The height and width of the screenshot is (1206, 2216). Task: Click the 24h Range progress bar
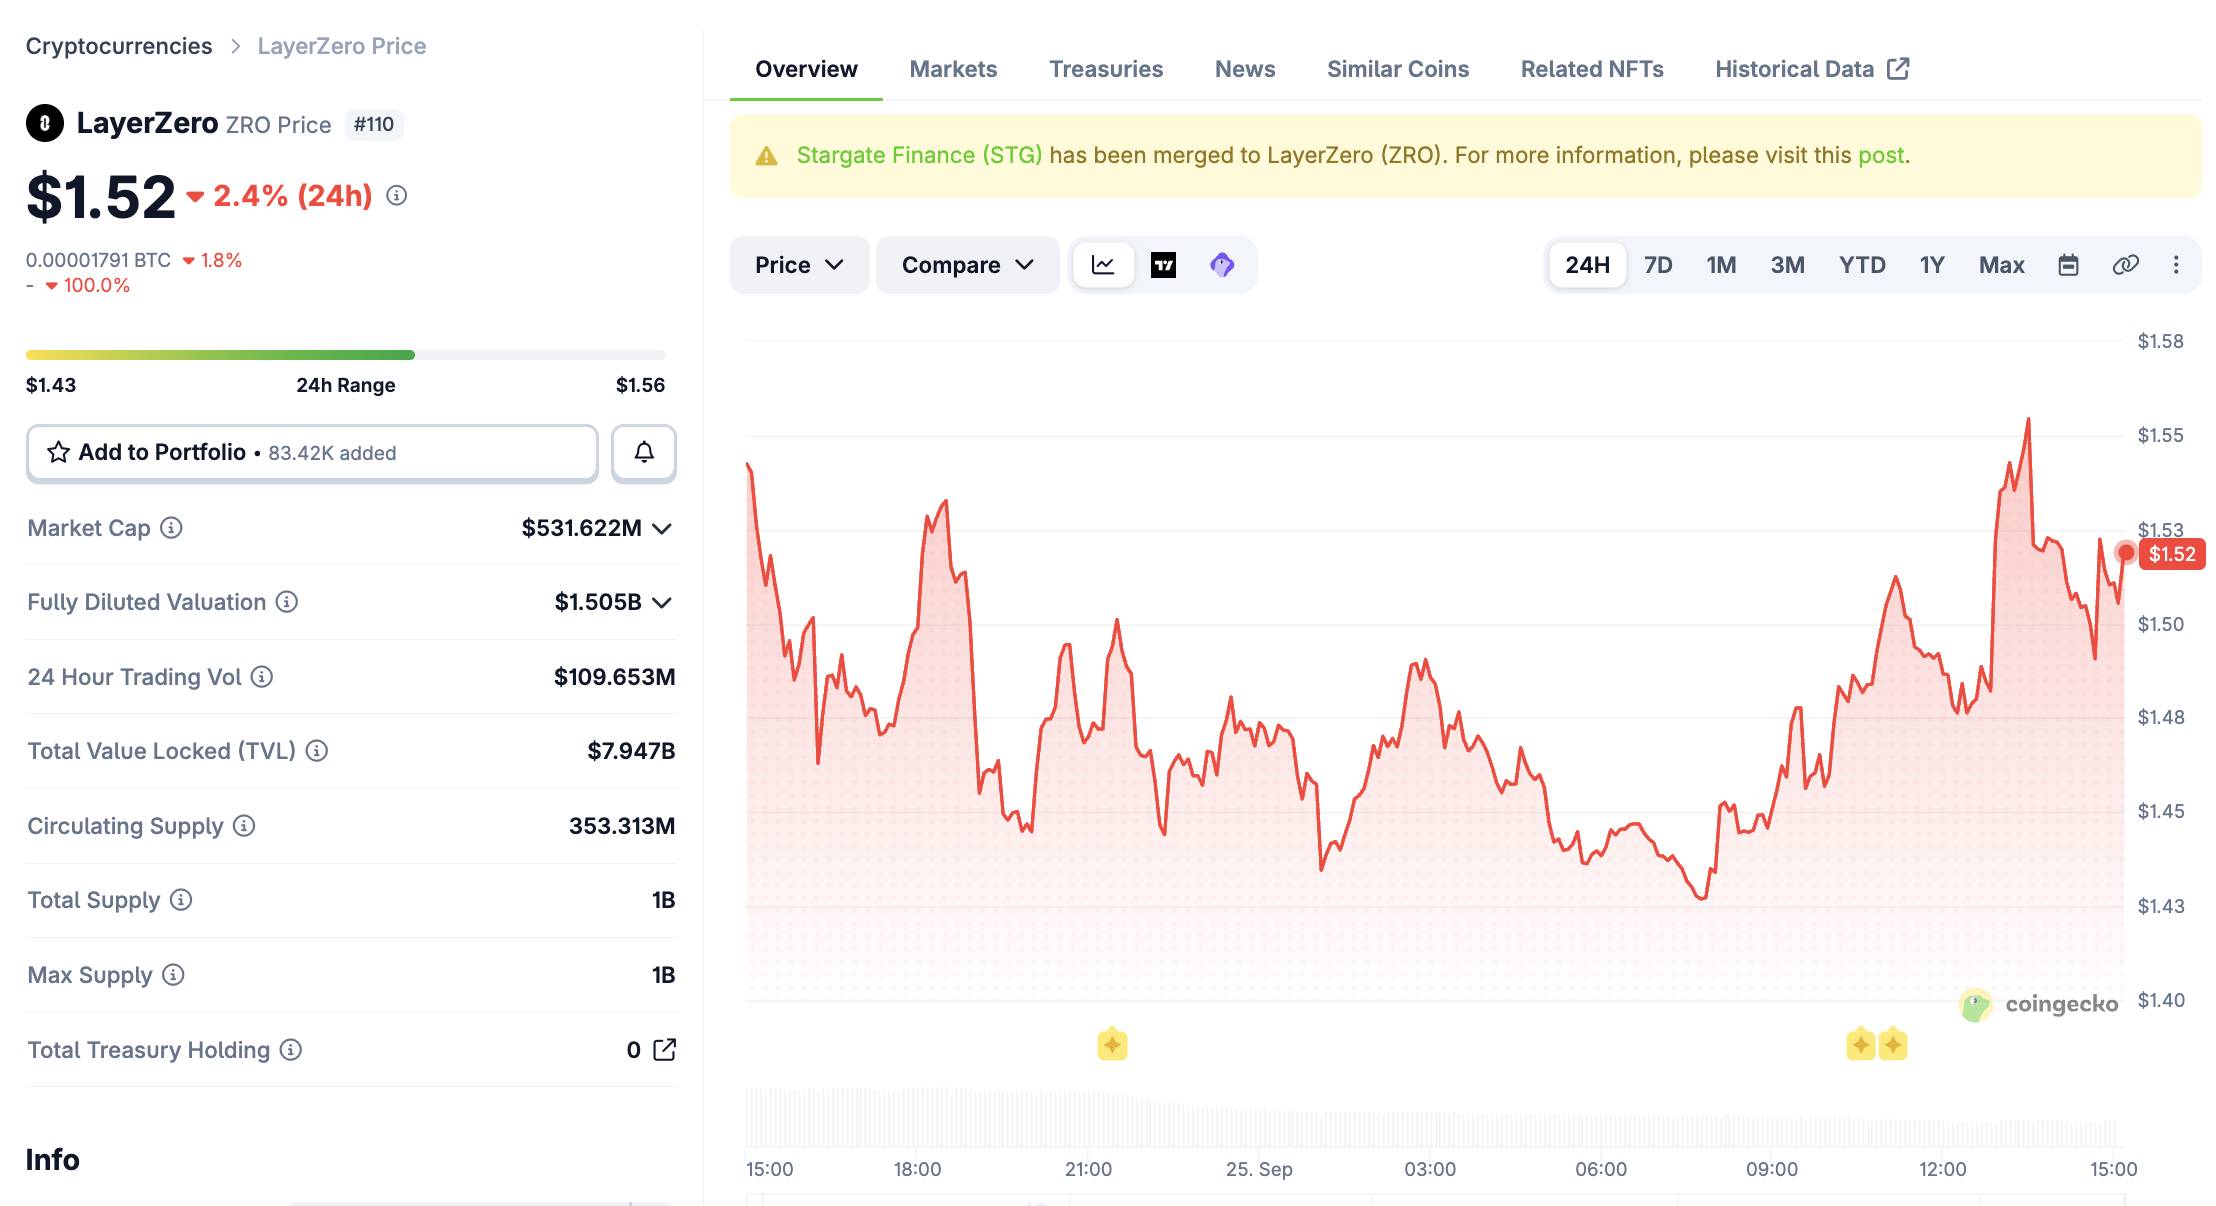tap(345, 355)
